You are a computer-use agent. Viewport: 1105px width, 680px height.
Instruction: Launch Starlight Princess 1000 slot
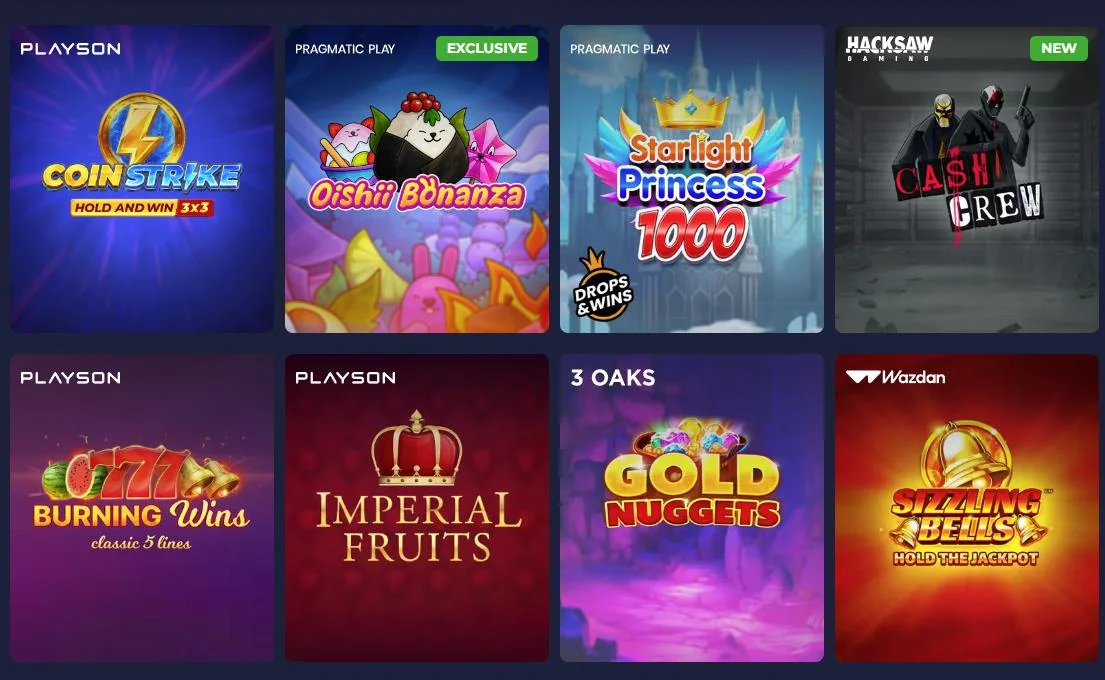click(x=691, y=179)
